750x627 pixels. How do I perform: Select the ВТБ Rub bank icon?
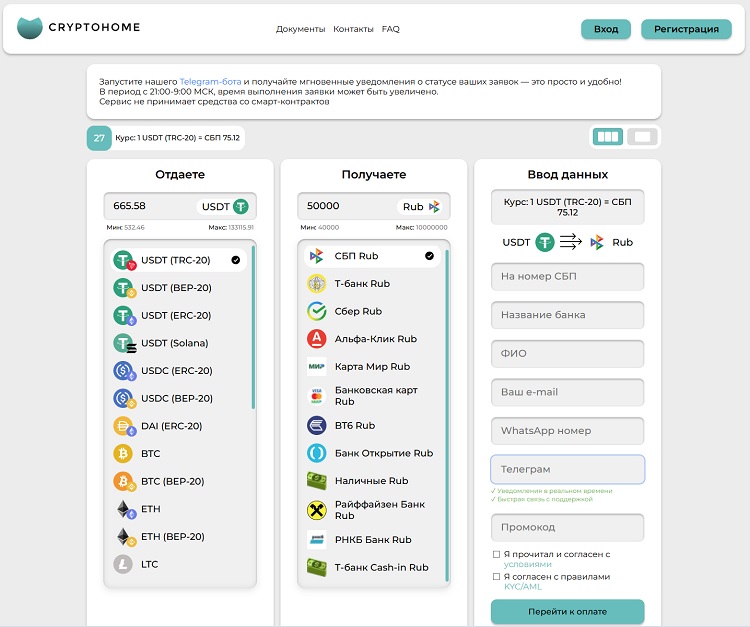click(316, 425)
